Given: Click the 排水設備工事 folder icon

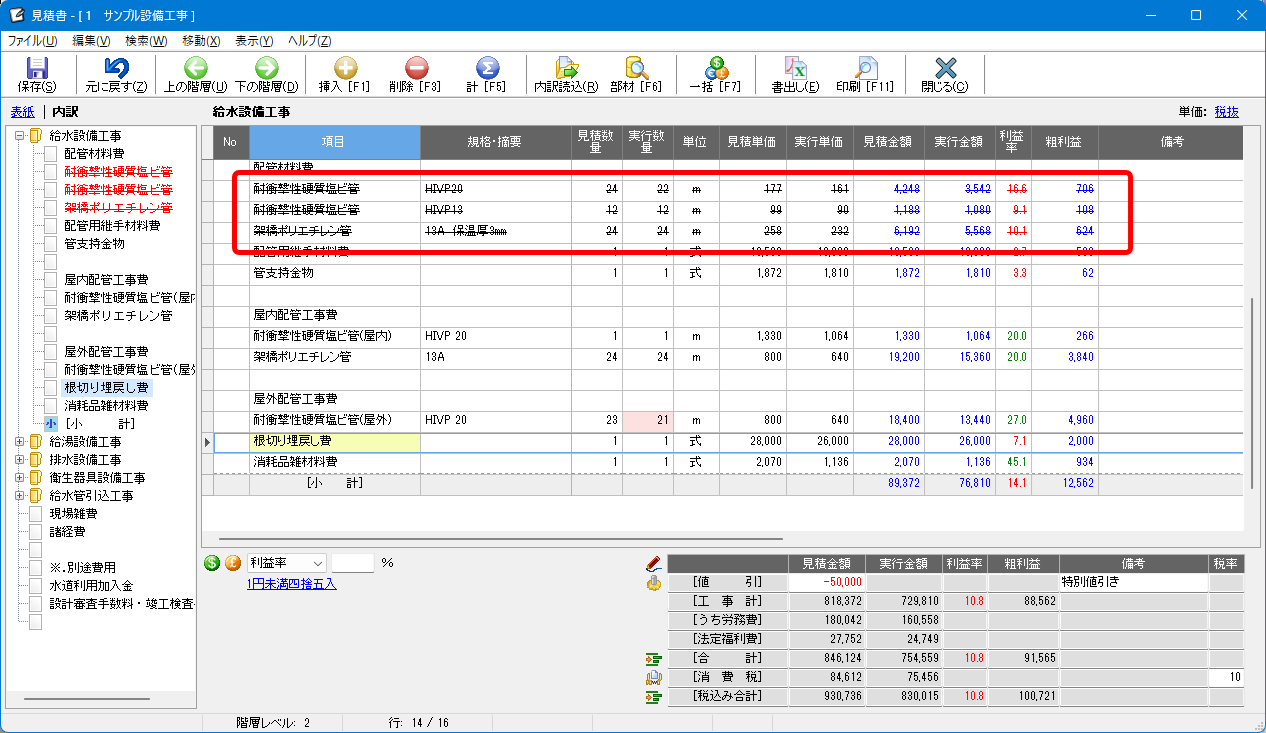Looking at the screenshot, I should pyautogui.click(x=35, y=460).
